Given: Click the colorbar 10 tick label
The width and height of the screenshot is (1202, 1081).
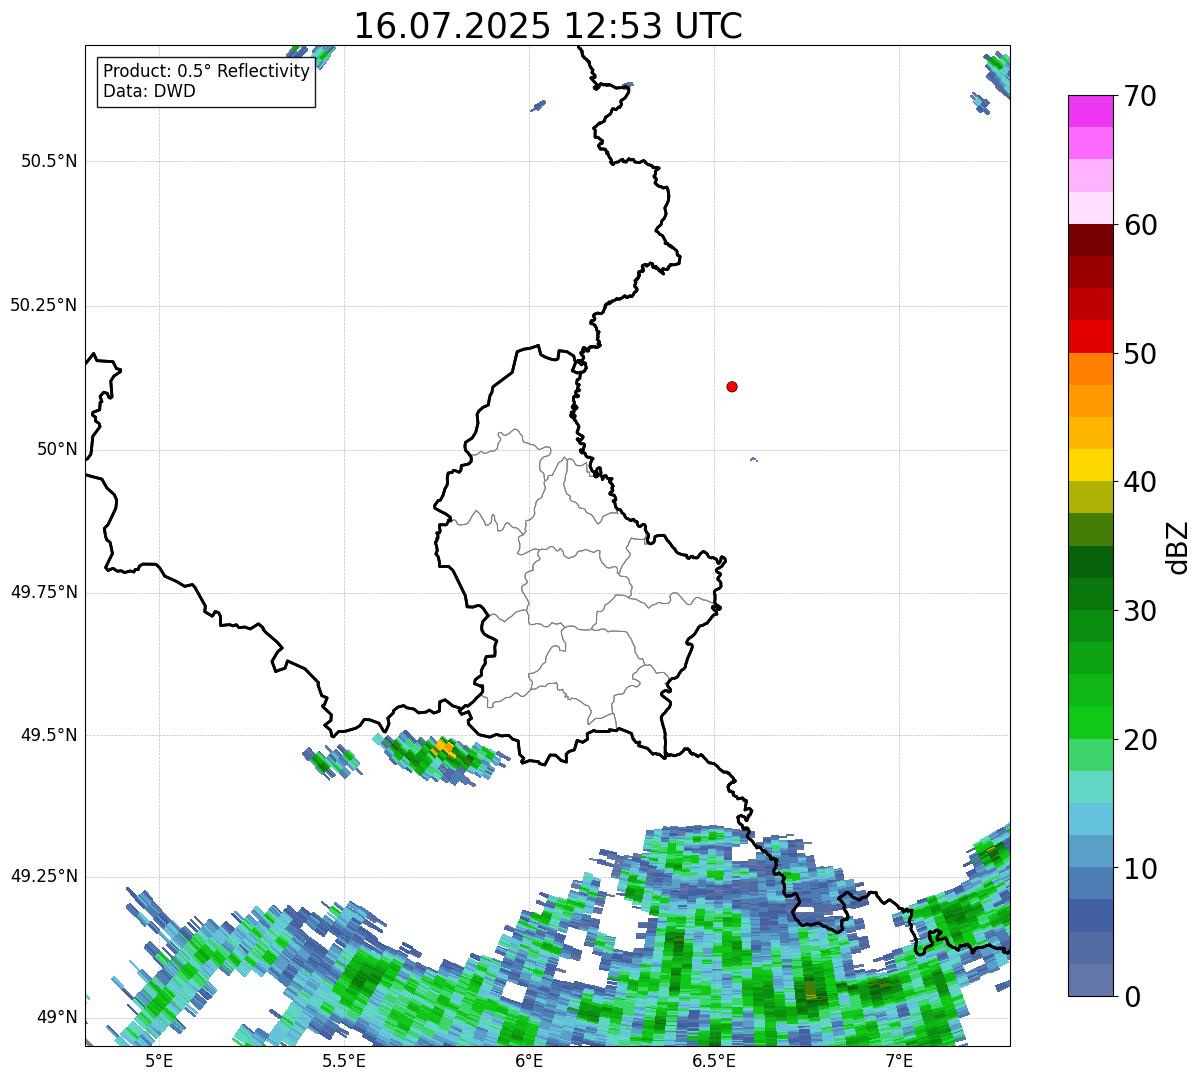Looking at the screenshot, I should point(1140,868).
